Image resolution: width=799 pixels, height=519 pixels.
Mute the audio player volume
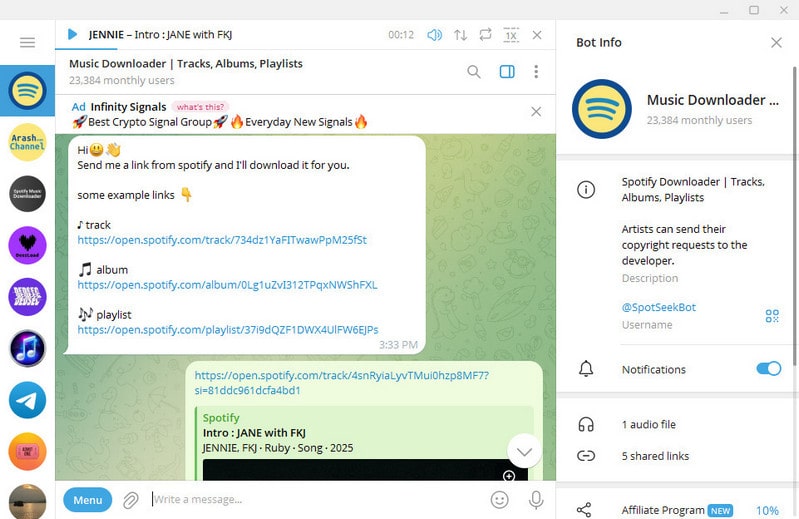434,35
